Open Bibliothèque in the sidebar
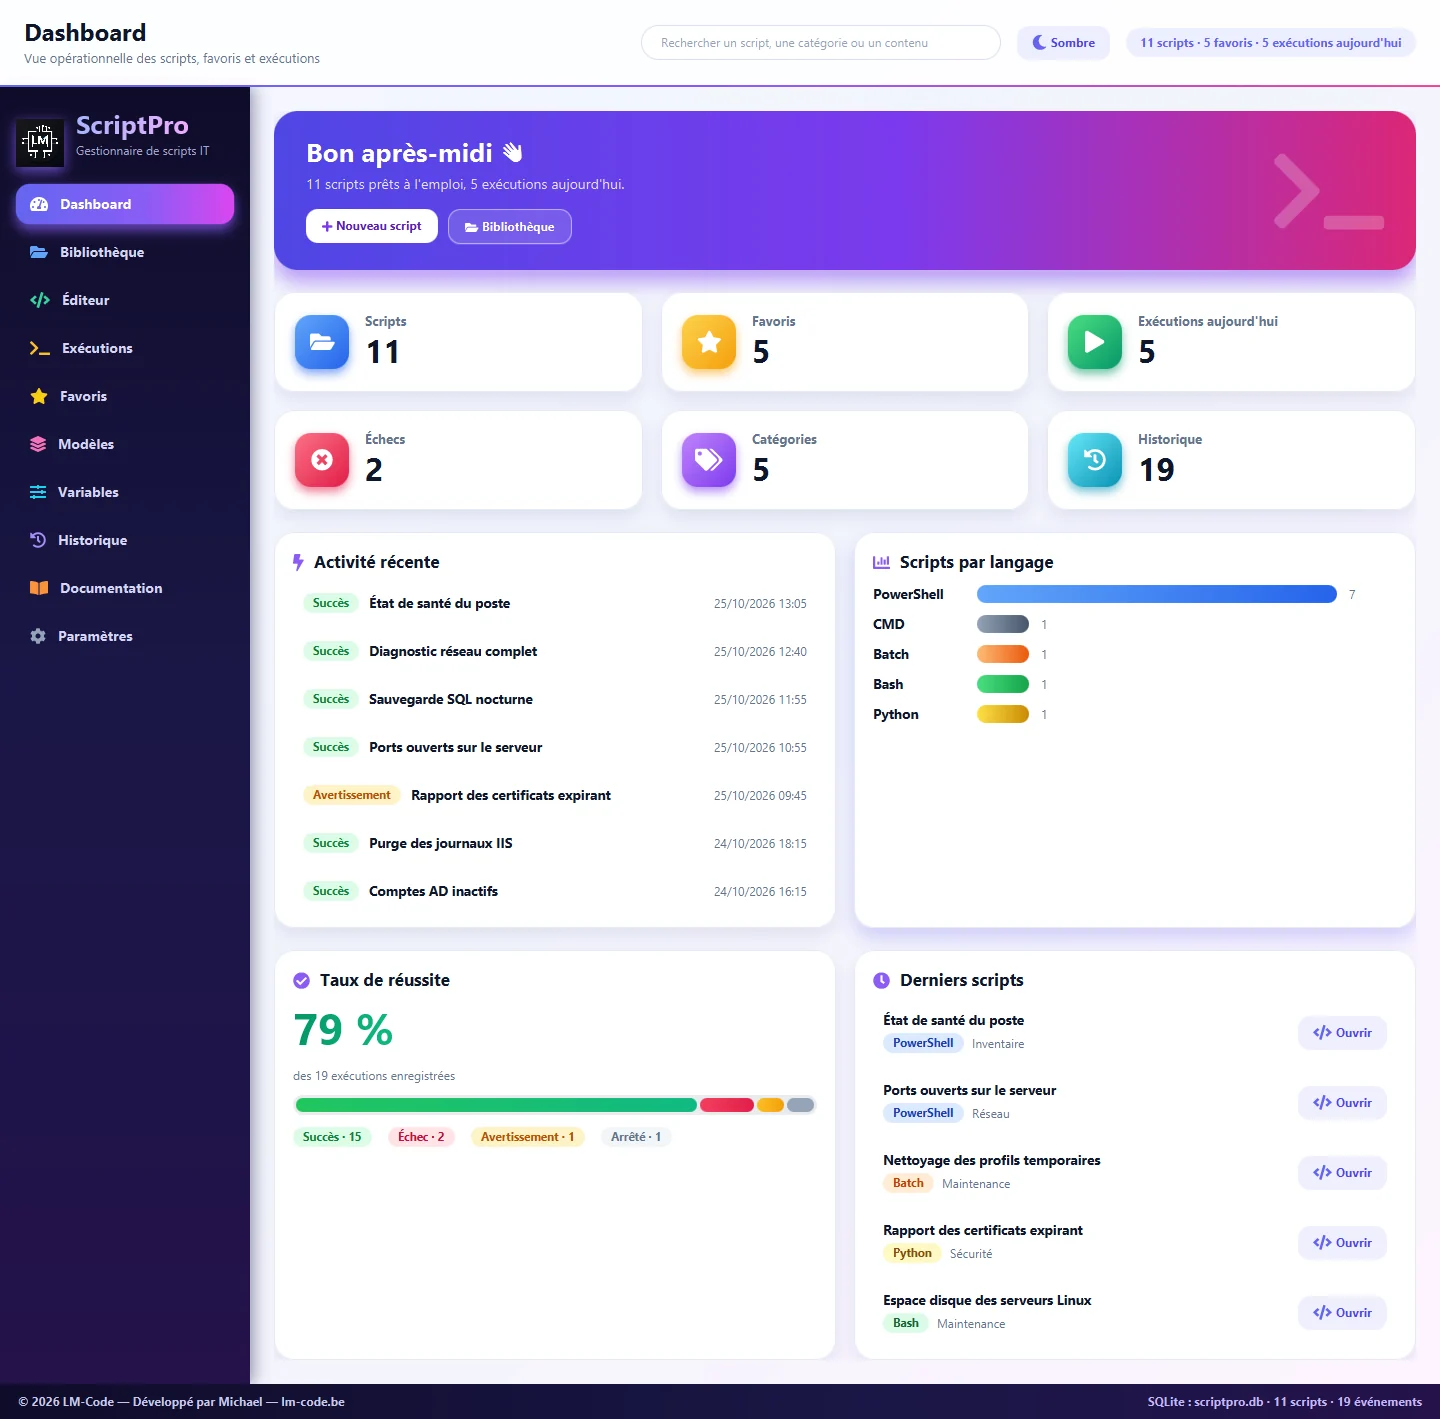 pyautogui.click(x=125, y=252)
